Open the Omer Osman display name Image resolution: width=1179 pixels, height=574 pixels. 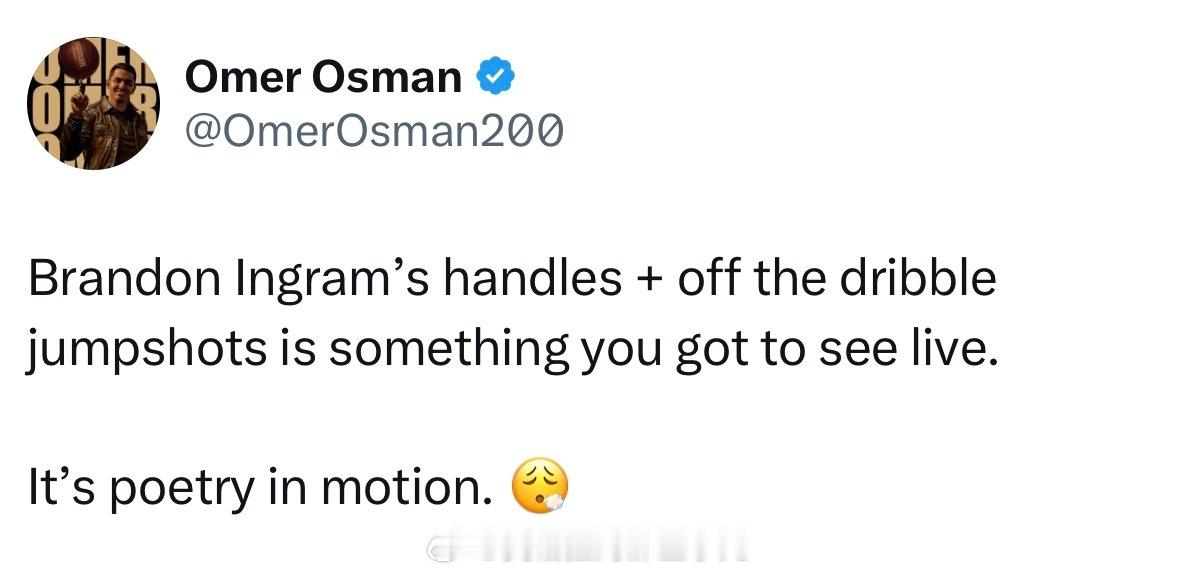click(x=324, y=77)
